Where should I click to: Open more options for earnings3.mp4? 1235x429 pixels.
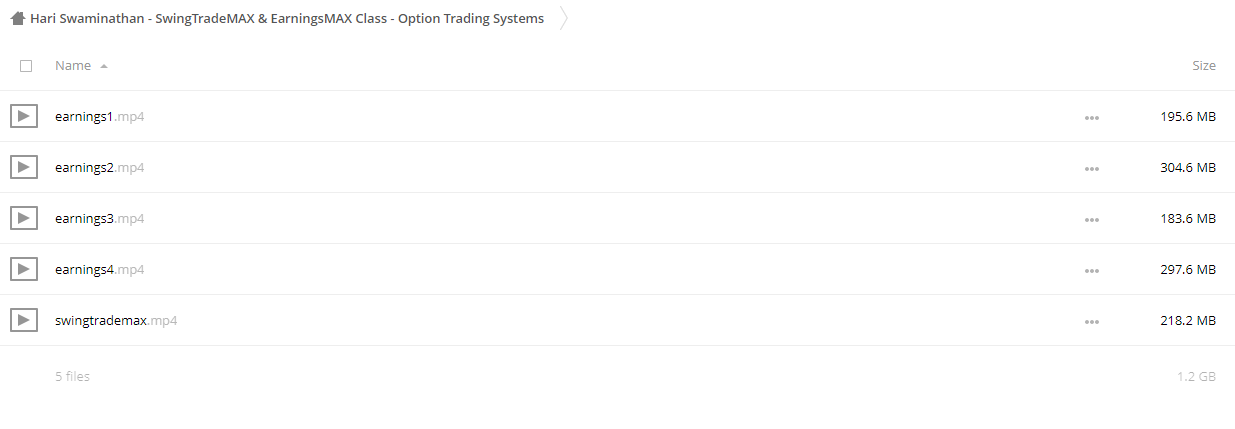(x=1091, y=220)
